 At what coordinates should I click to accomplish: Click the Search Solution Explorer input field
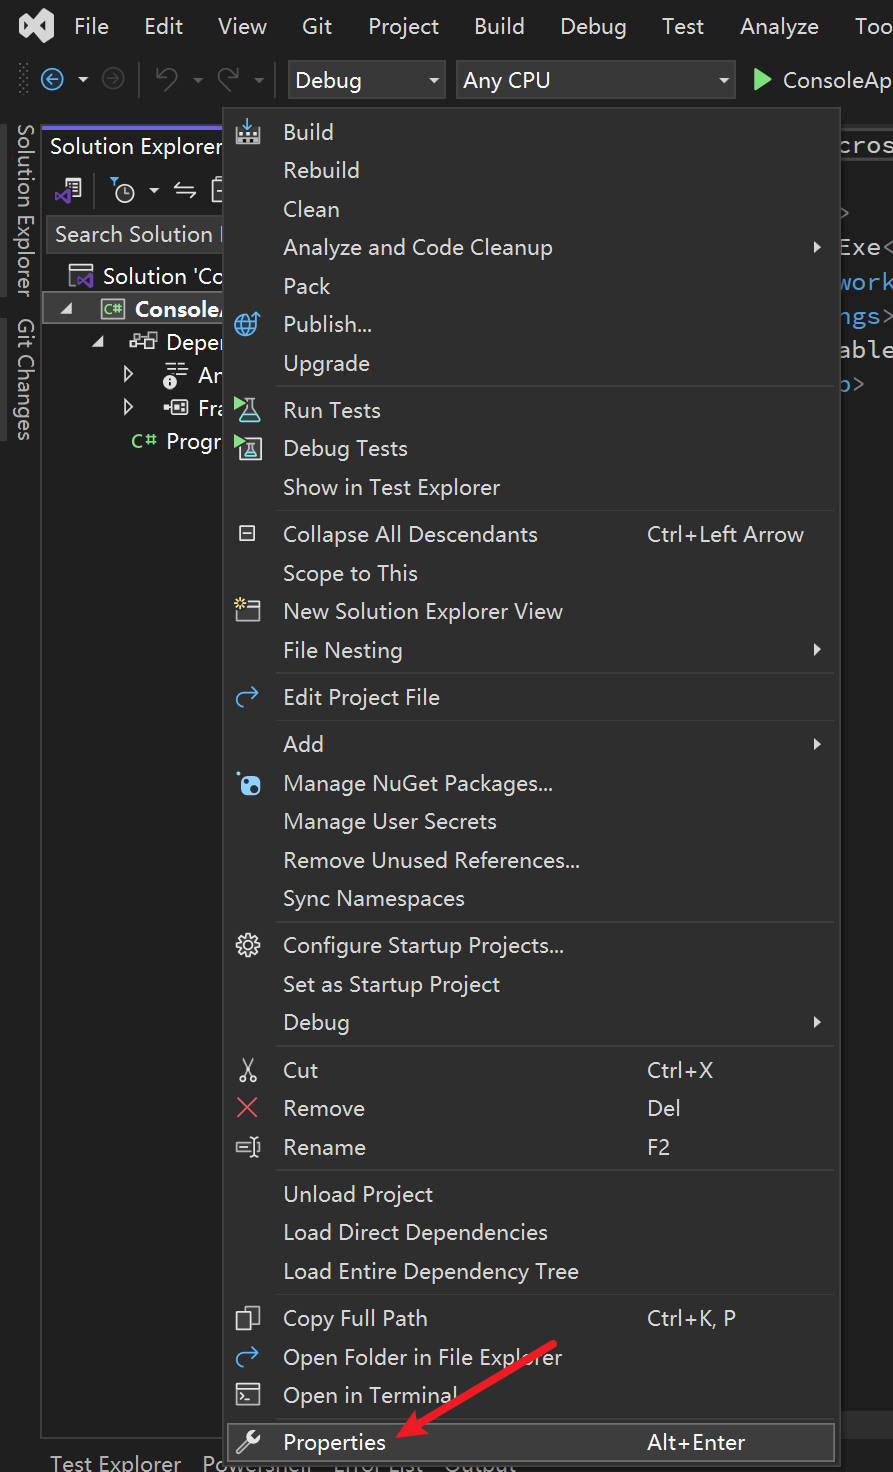tap(134, 234)
